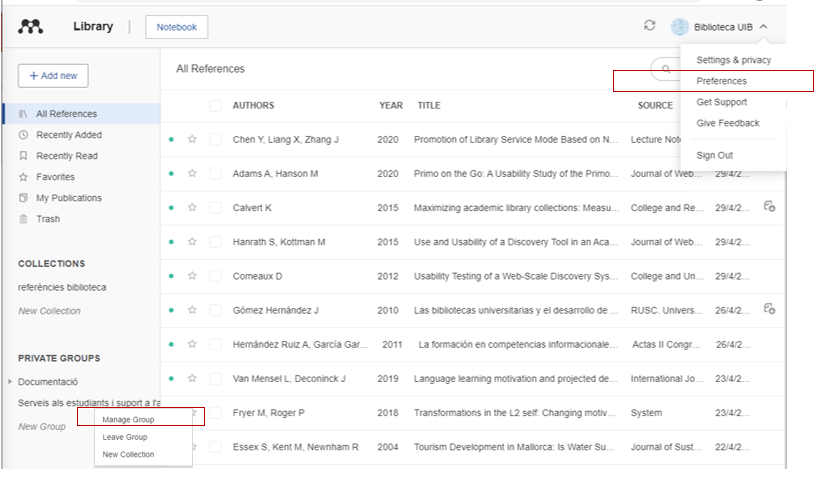Check the Van Mensel L row checkbox

tap(215, 379)
